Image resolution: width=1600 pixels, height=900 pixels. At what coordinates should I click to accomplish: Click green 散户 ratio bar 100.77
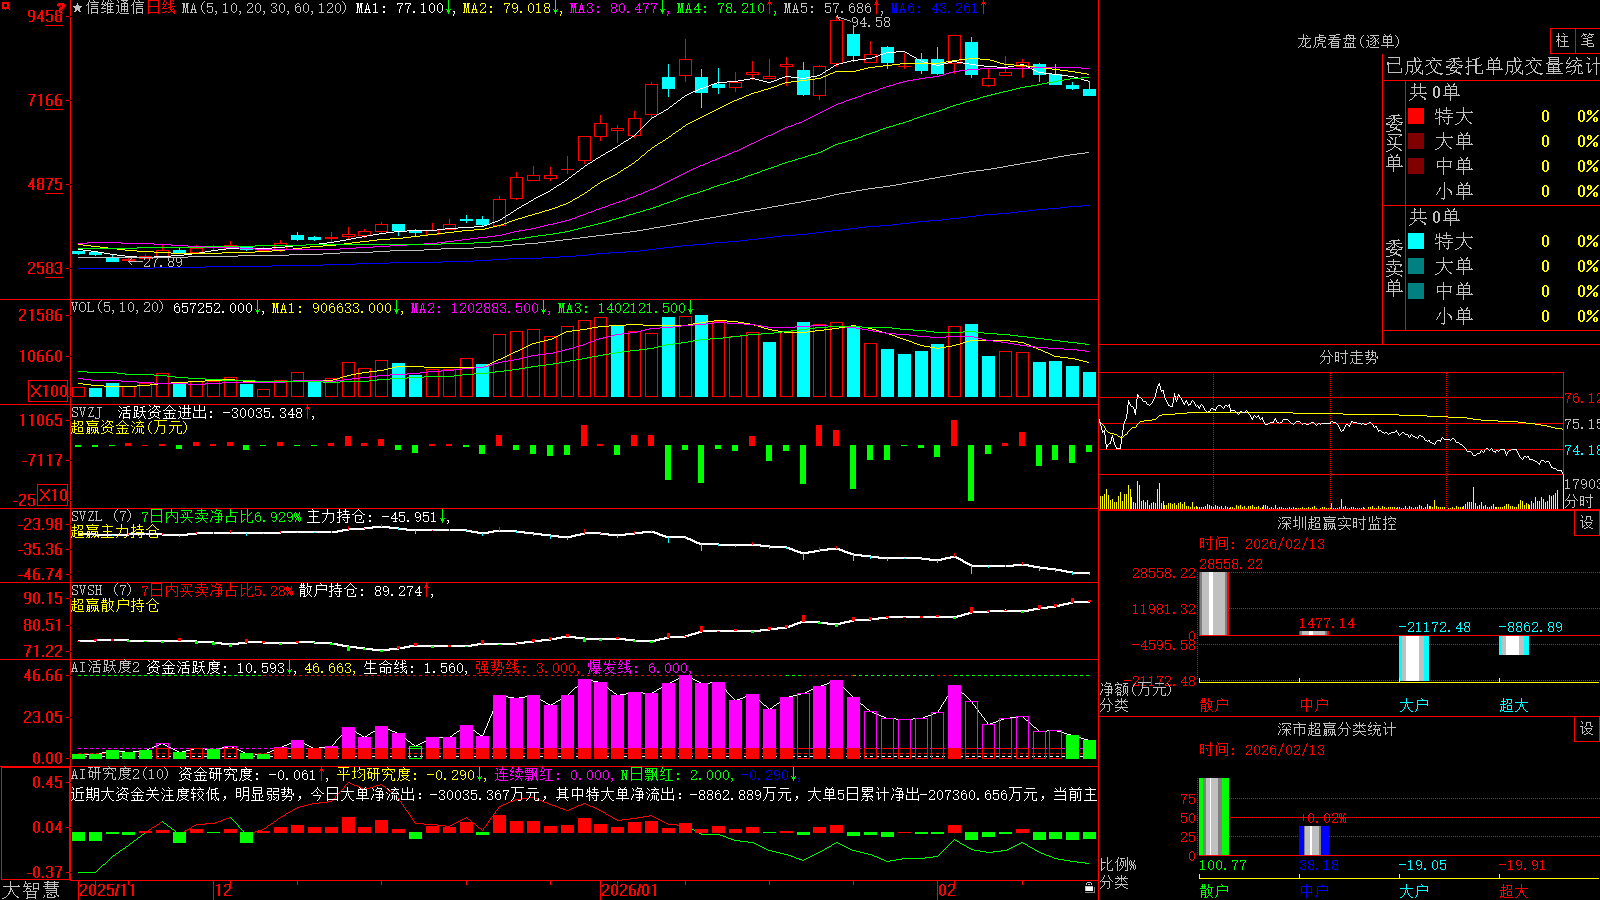coord(1214,817)
